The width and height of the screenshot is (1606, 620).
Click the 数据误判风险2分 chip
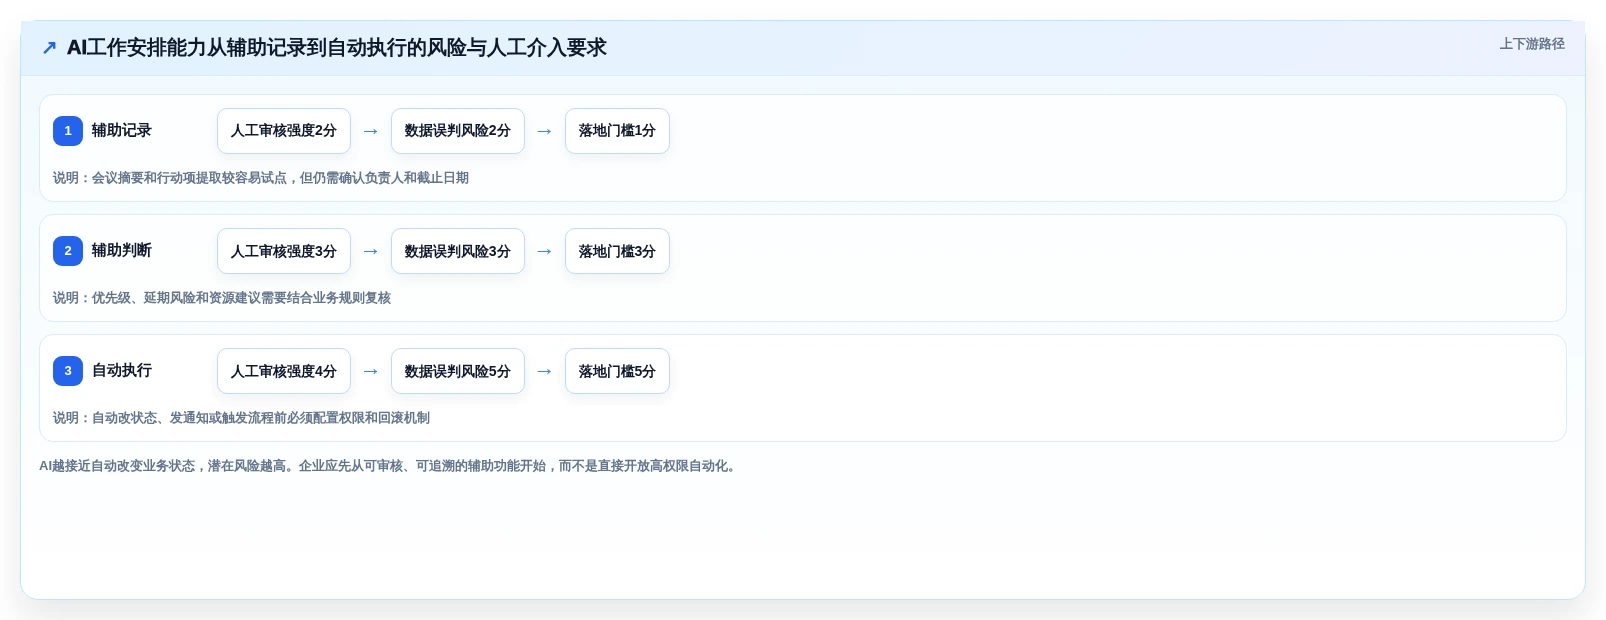pyautogui.click(x=458, y=131)
